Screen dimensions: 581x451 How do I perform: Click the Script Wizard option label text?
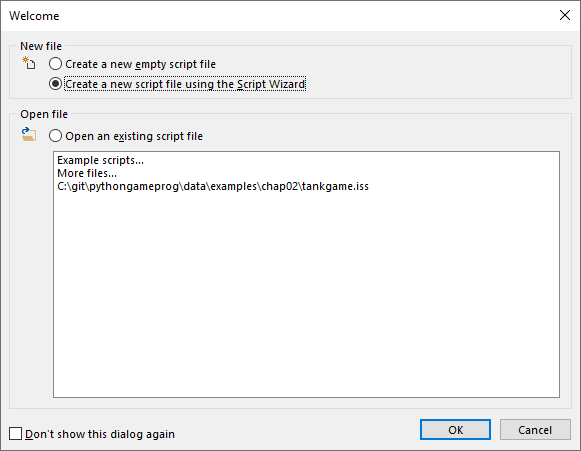point(185,84)
